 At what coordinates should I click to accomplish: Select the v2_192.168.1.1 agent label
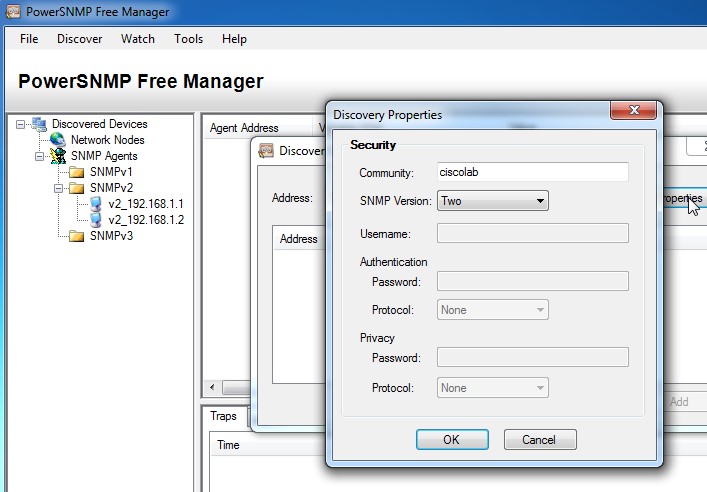146,204
